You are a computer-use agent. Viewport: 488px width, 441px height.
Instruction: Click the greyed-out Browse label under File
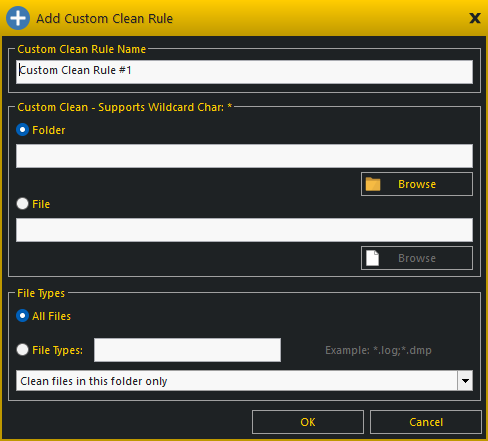(x=417, y=258)
